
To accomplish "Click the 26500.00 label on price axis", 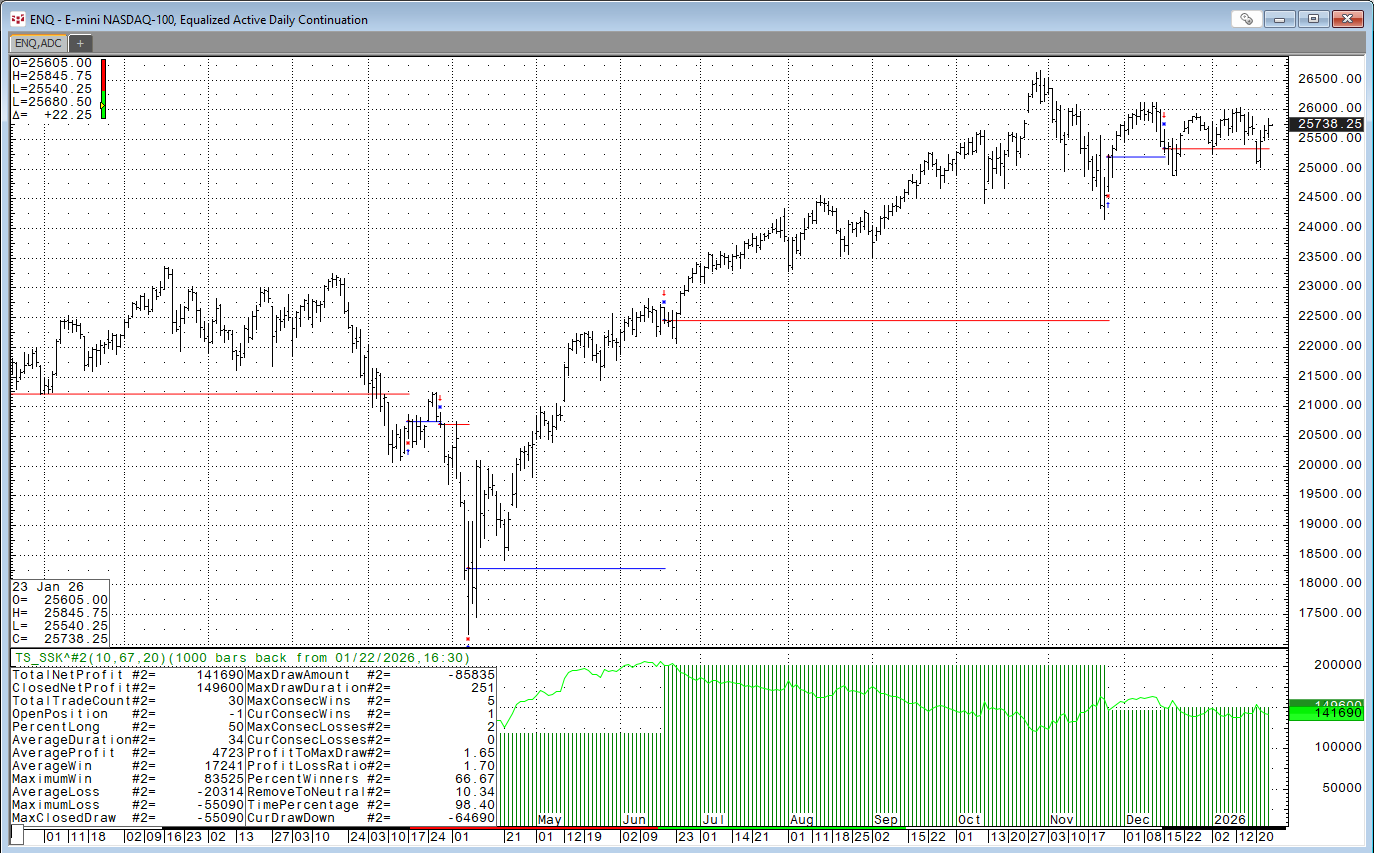I will [x=1326, y=79].
